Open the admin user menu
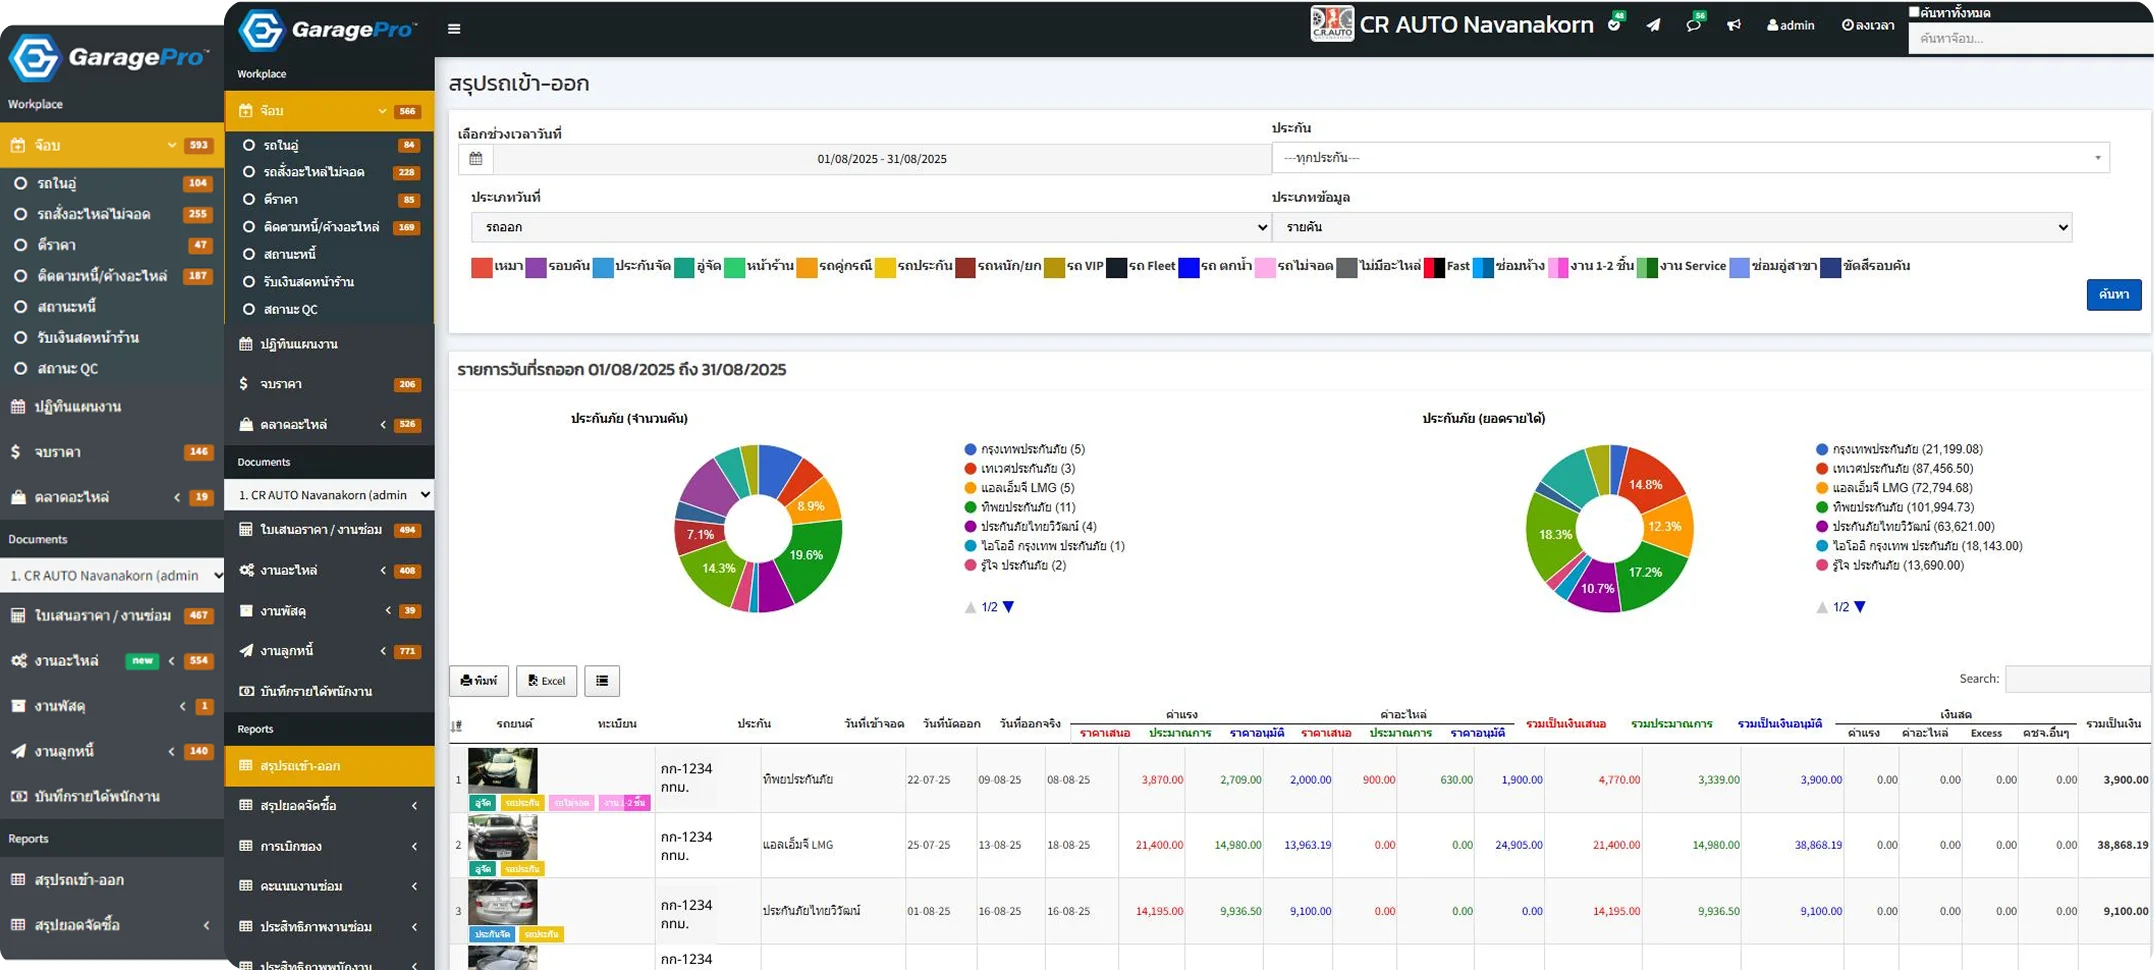Image resolution: width=2154 pixels, height=970 pixels. [1790, 25]
